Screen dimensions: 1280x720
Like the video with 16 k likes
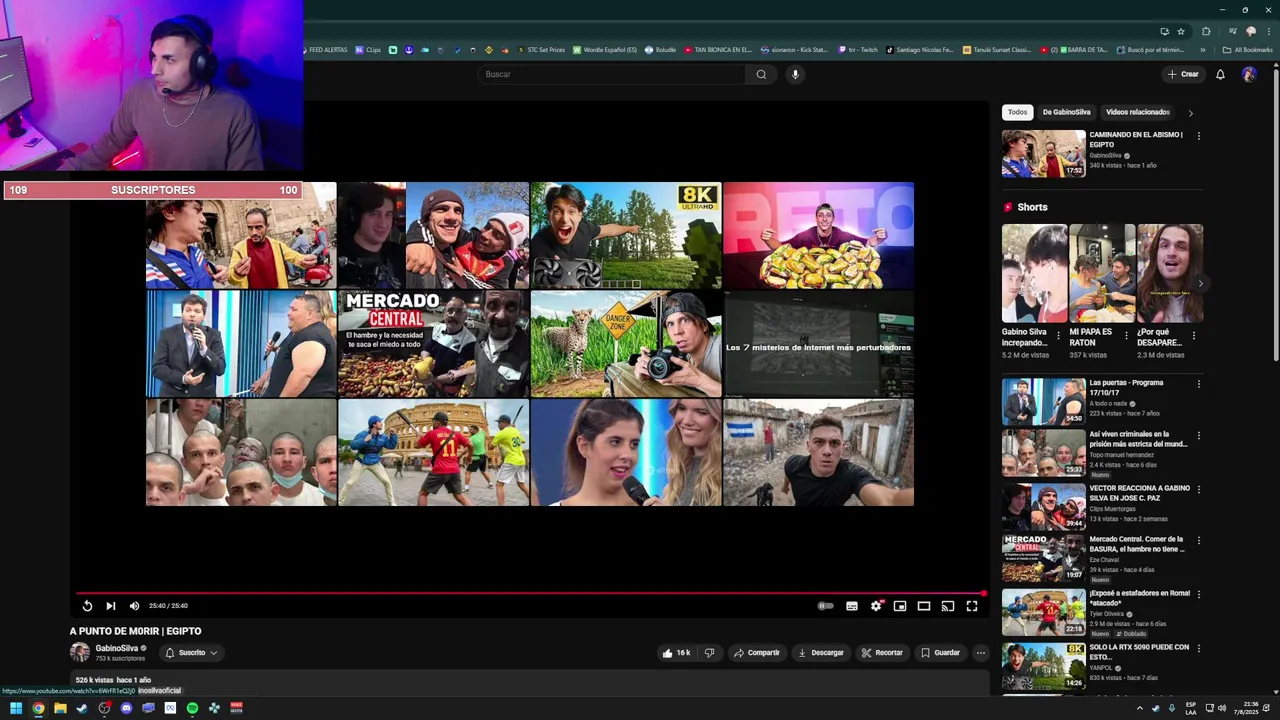click(x=676, y=653)
